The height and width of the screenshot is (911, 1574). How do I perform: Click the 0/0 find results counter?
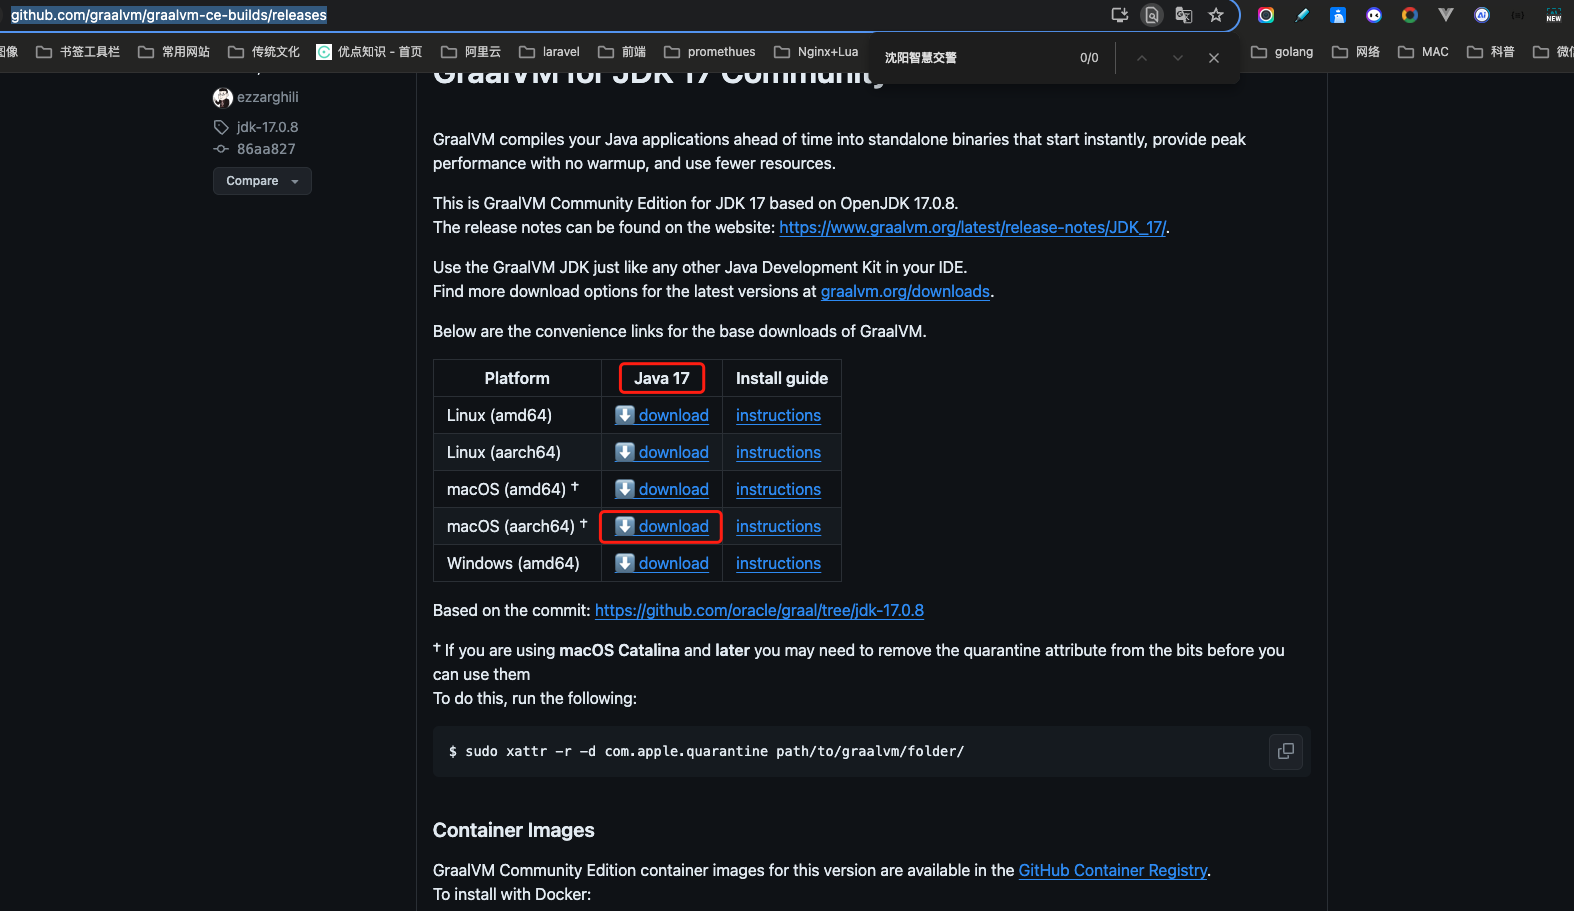tap(1089, 58)
